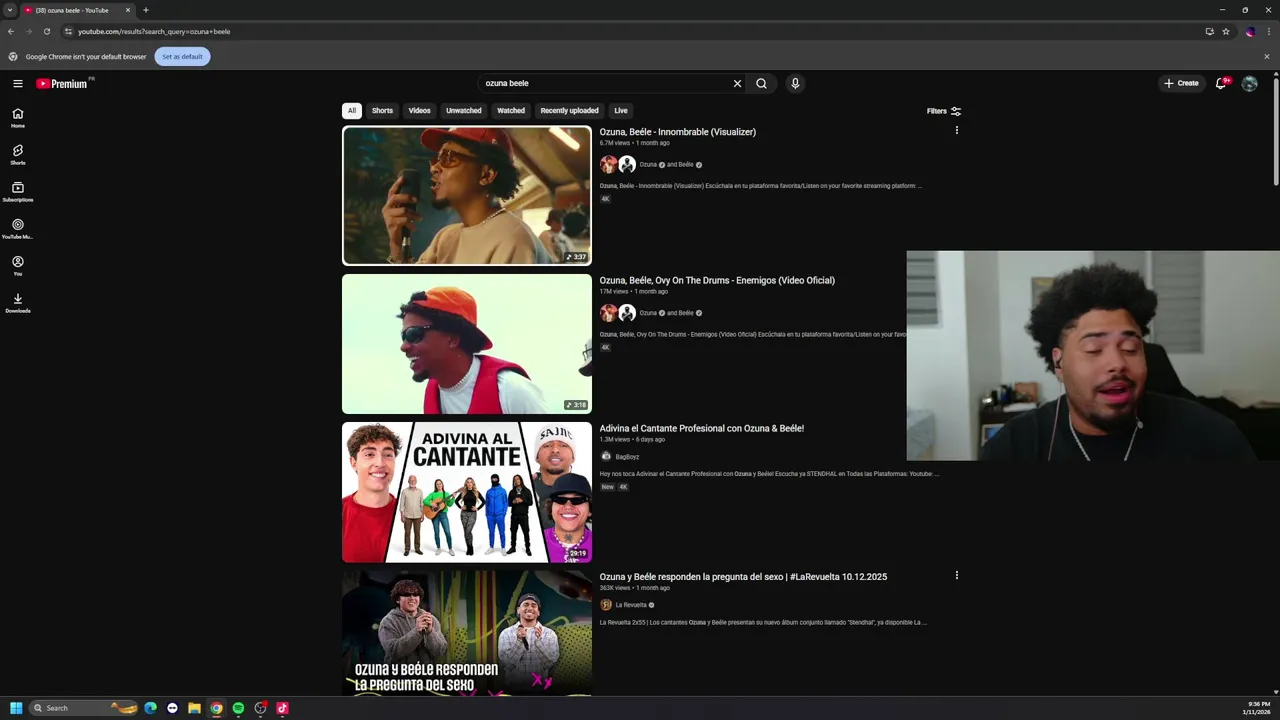The image size is (1280, 720).
Task: Open Adivina el Cantante Profesional title
Action: point(702,428)
